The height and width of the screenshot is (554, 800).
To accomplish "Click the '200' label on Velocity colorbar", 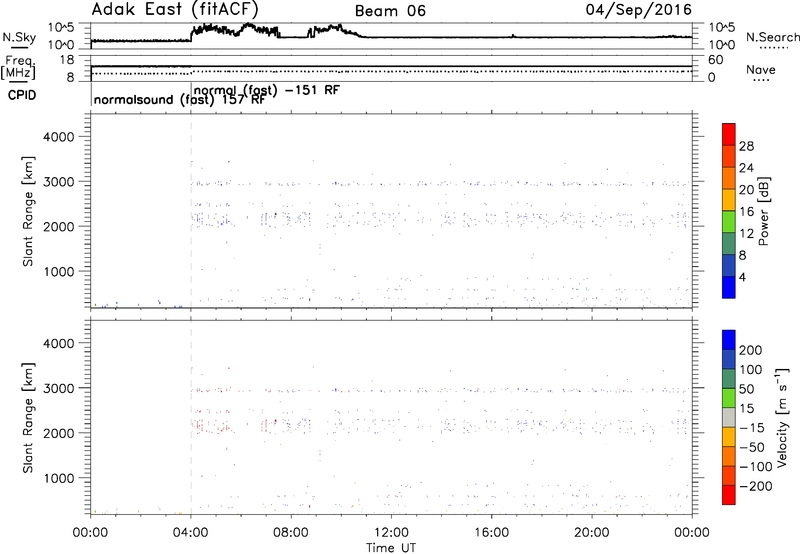I will click(751, 350).
